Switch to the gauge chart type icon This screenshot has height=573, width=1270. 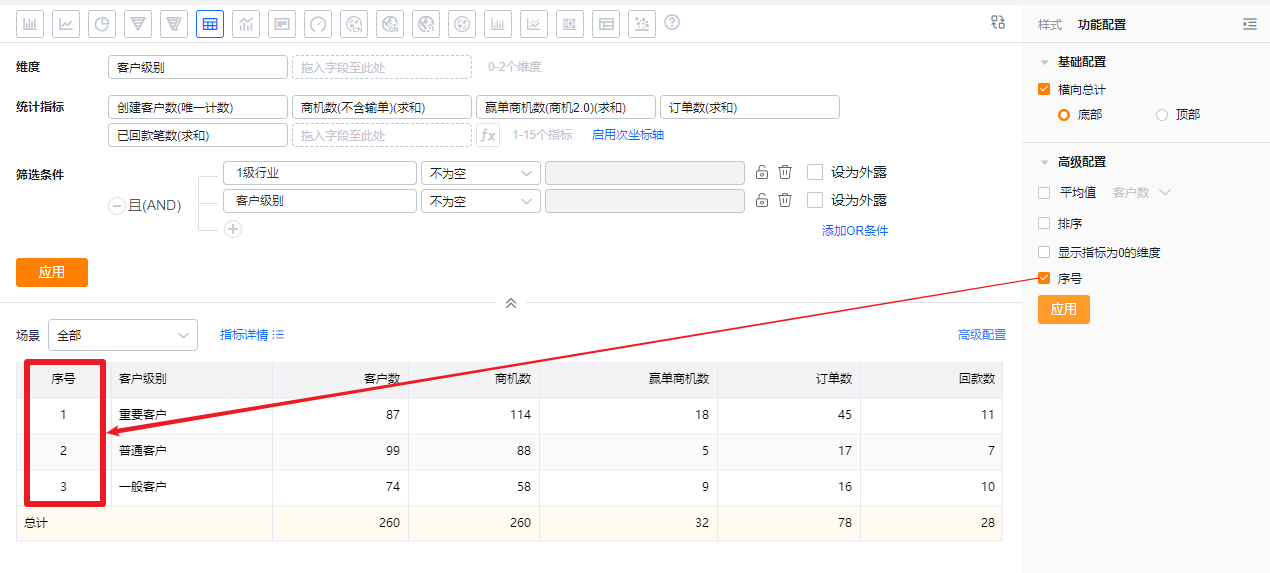318,24
